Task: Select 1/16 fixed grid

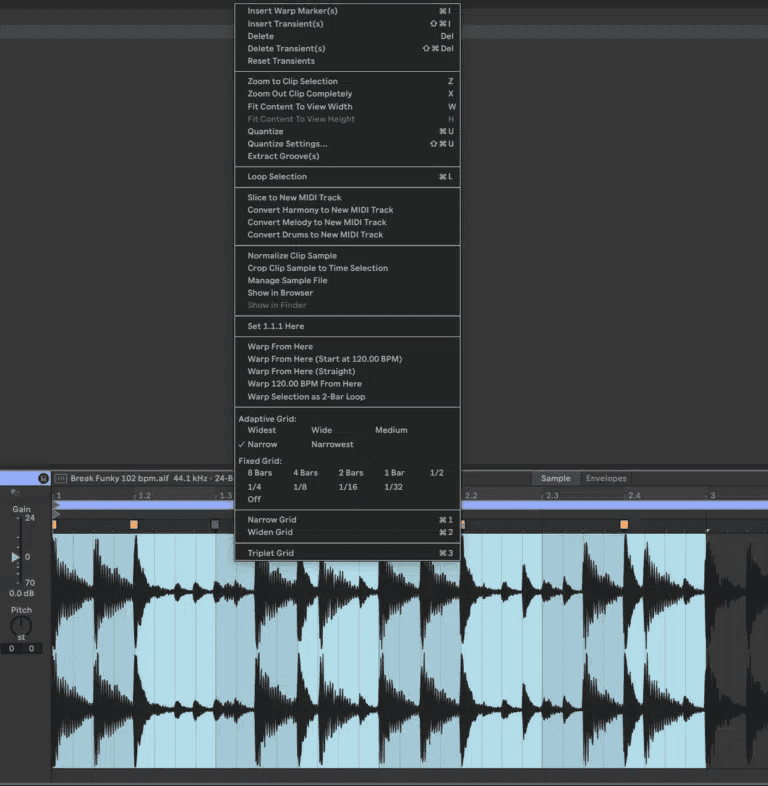Action: point(348,487)
